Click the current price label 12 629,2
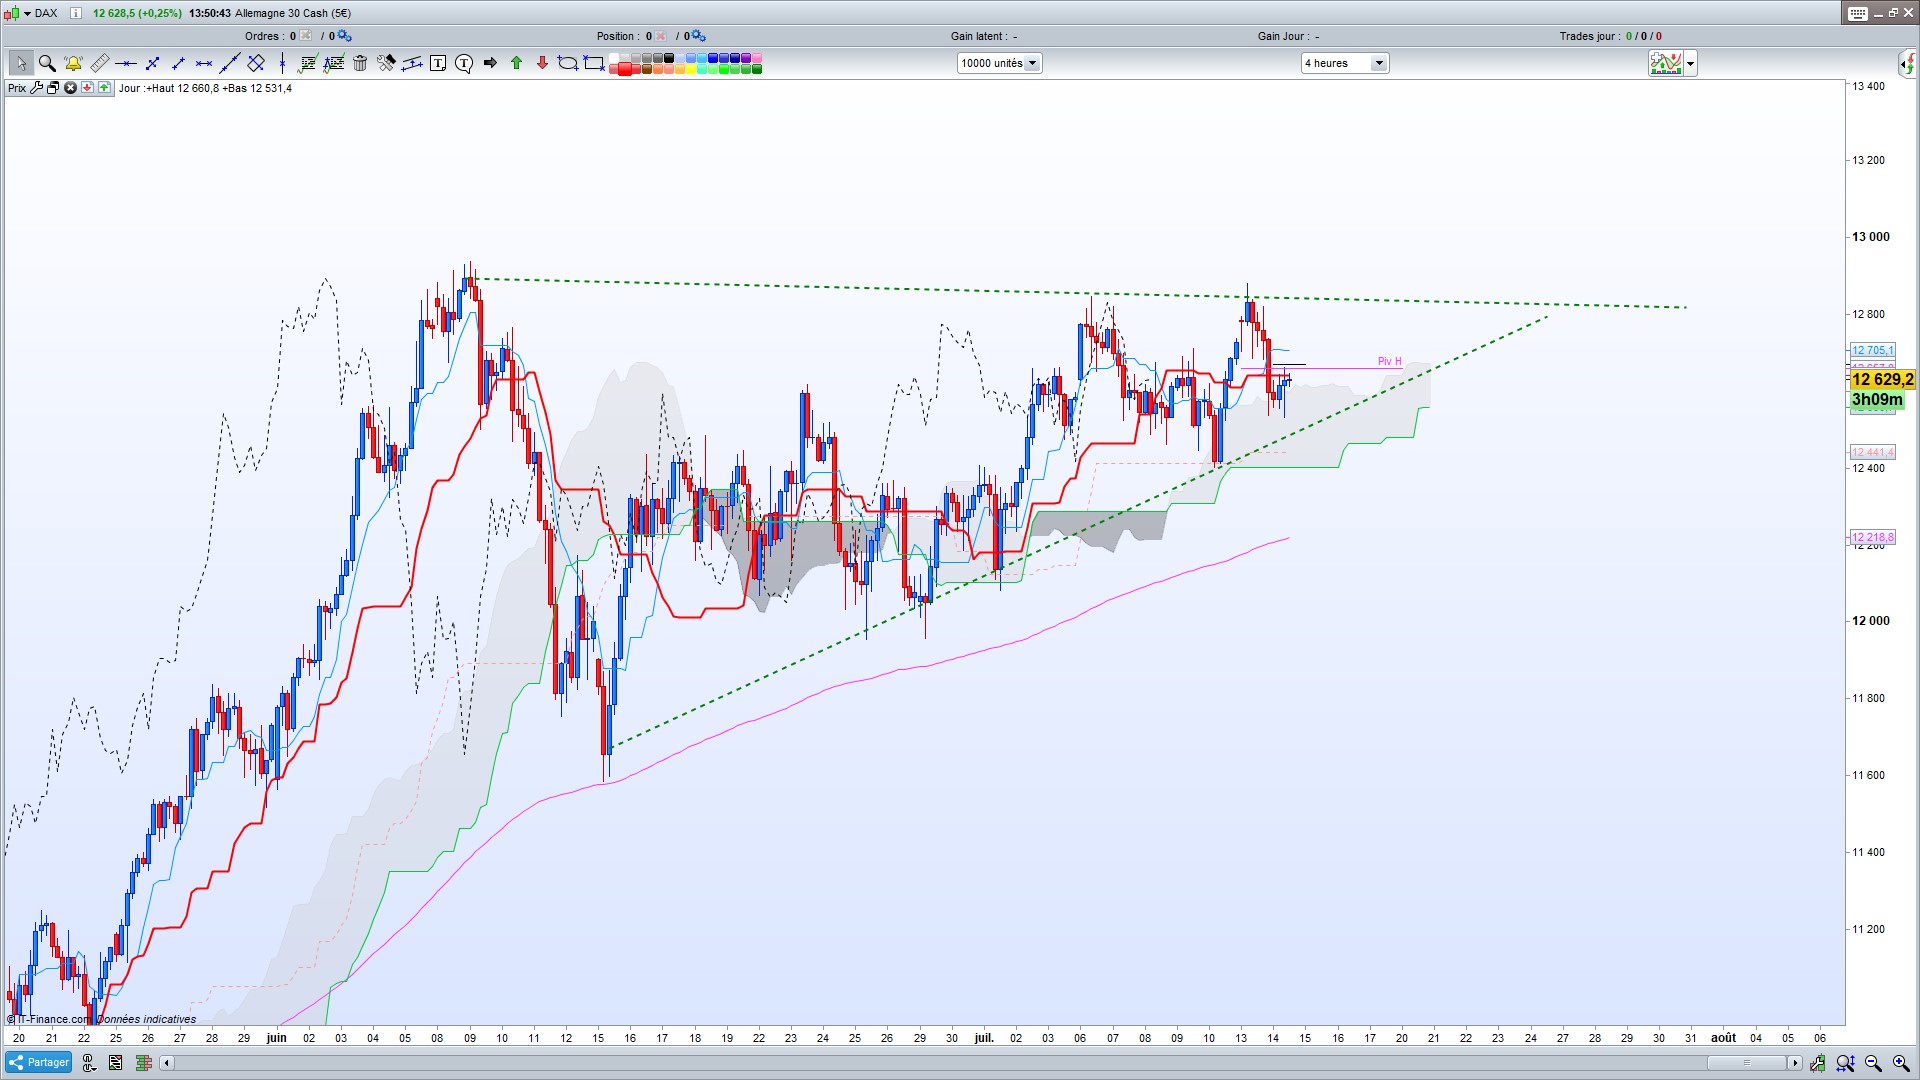Screen dimensions: 1920x1080 [x=1882, y=379]
